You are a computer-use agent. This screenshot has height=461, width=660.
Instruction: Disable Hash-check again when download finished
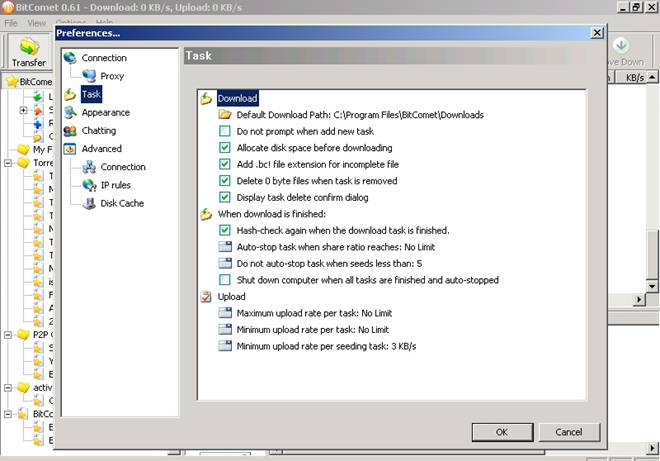(x=225, y=230)
